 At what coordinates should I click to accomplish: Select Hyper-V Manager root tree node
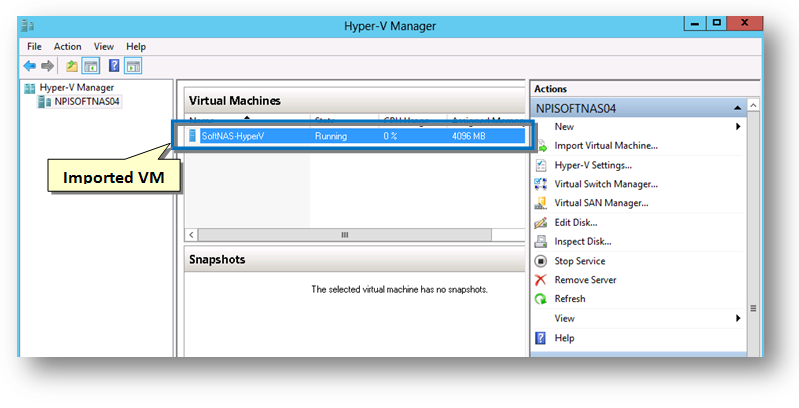[x=76, y=88]
